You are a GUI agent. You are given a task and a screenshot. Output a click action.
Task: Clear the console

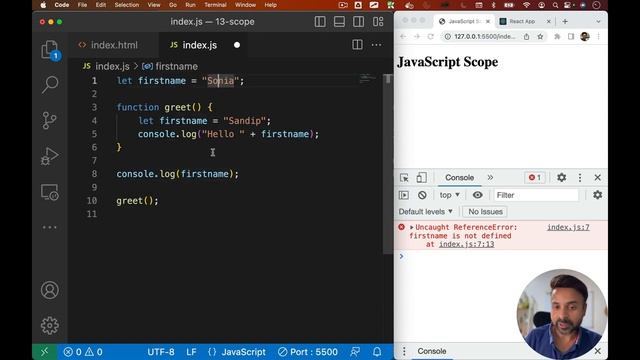point(422,195)
